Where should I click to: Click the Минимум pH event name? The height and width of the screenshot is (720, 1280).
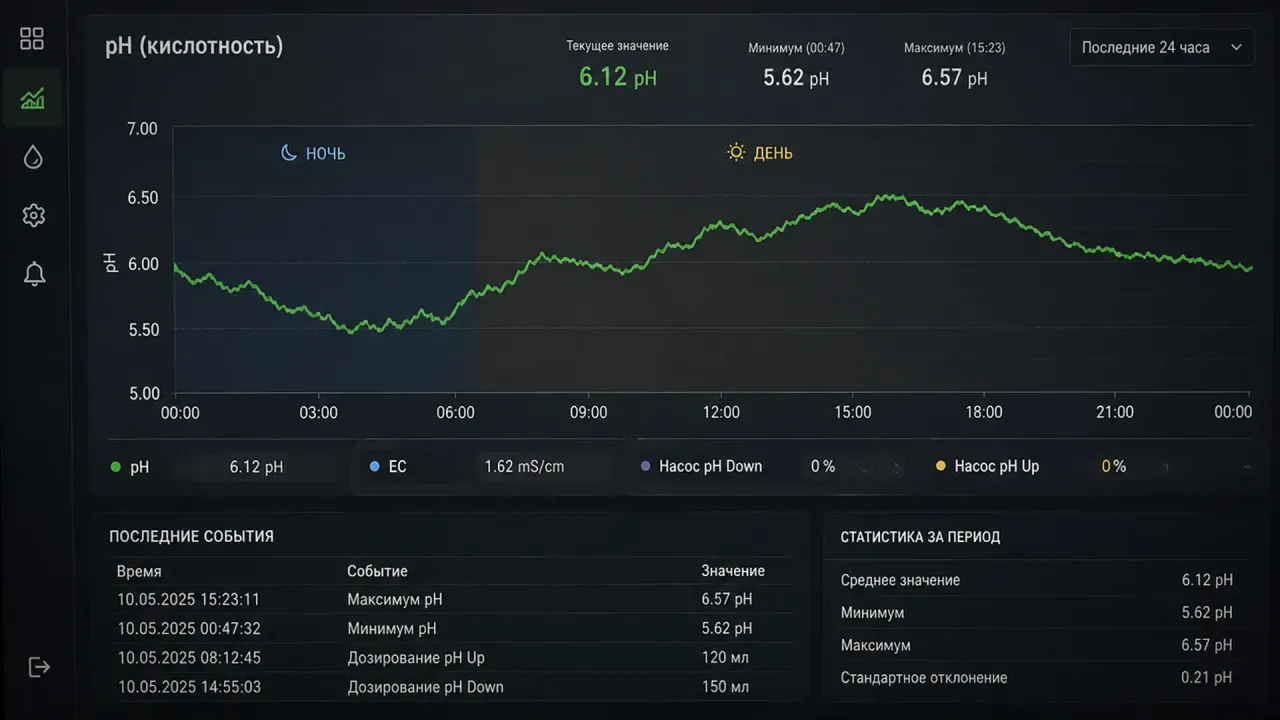coord(392,628)
